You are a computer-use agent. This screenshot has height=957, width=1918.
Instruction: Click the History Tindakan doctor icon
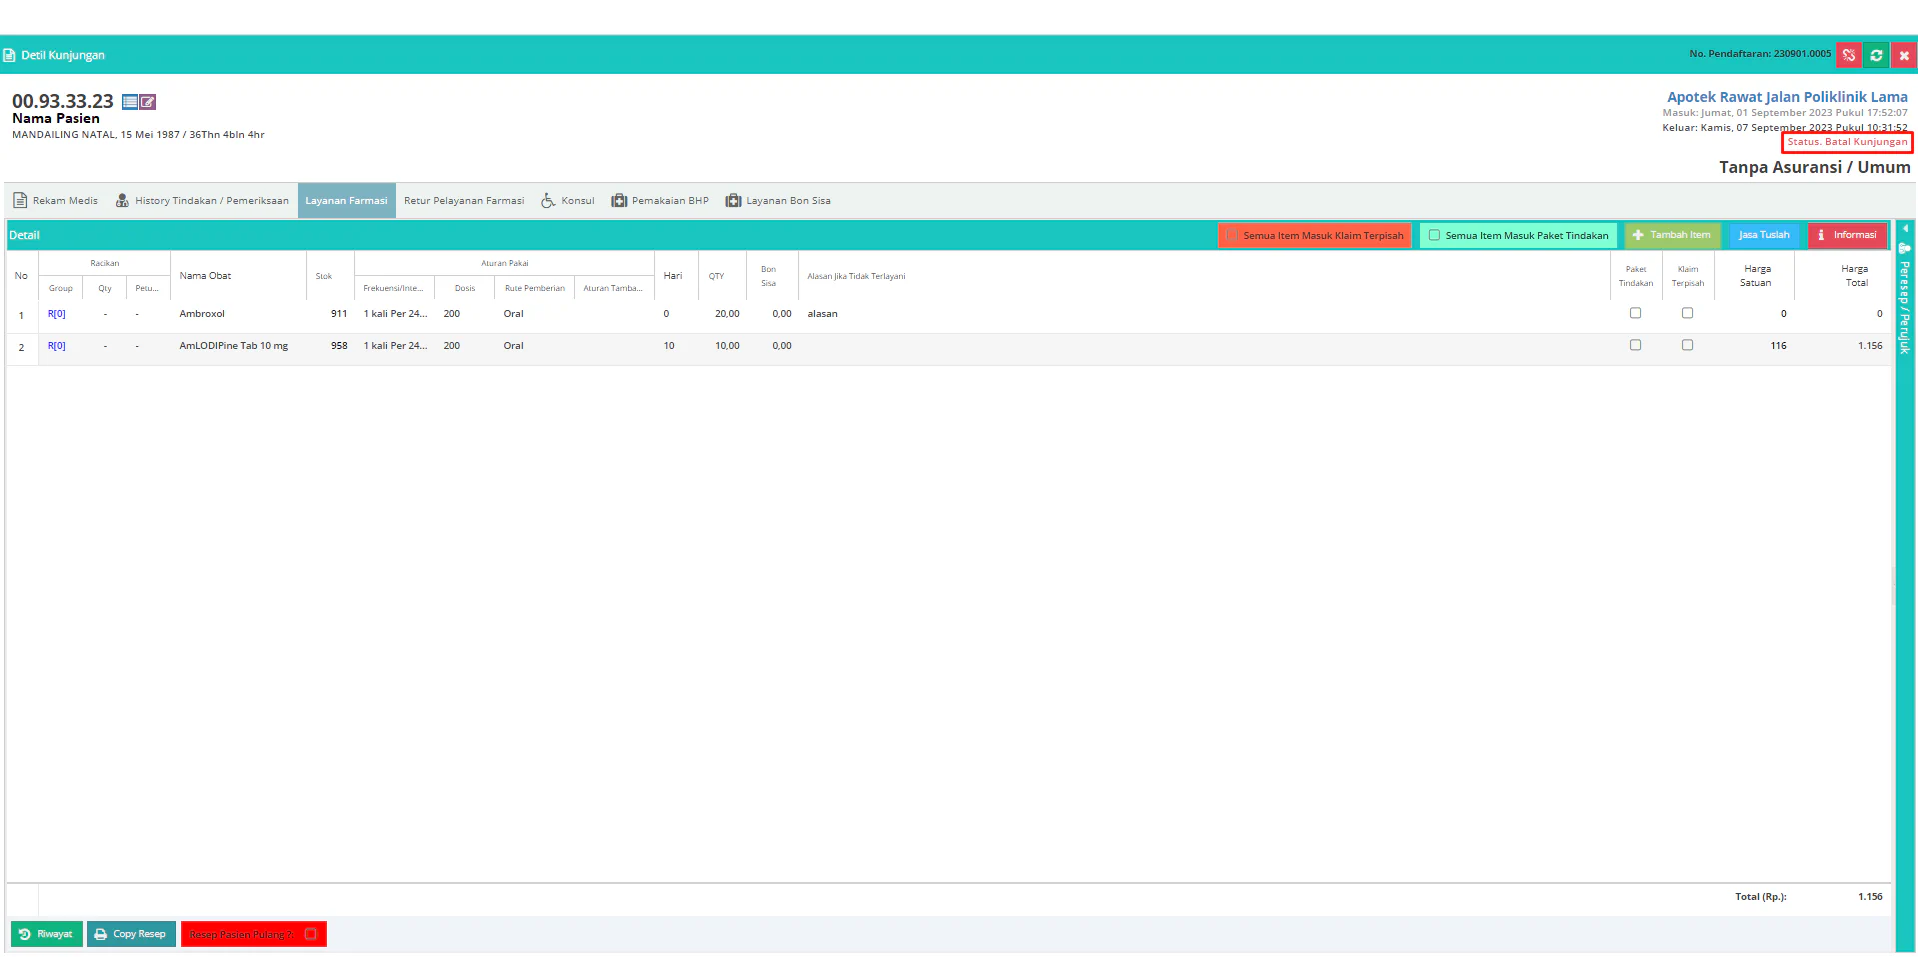click(x=122, y=201)
